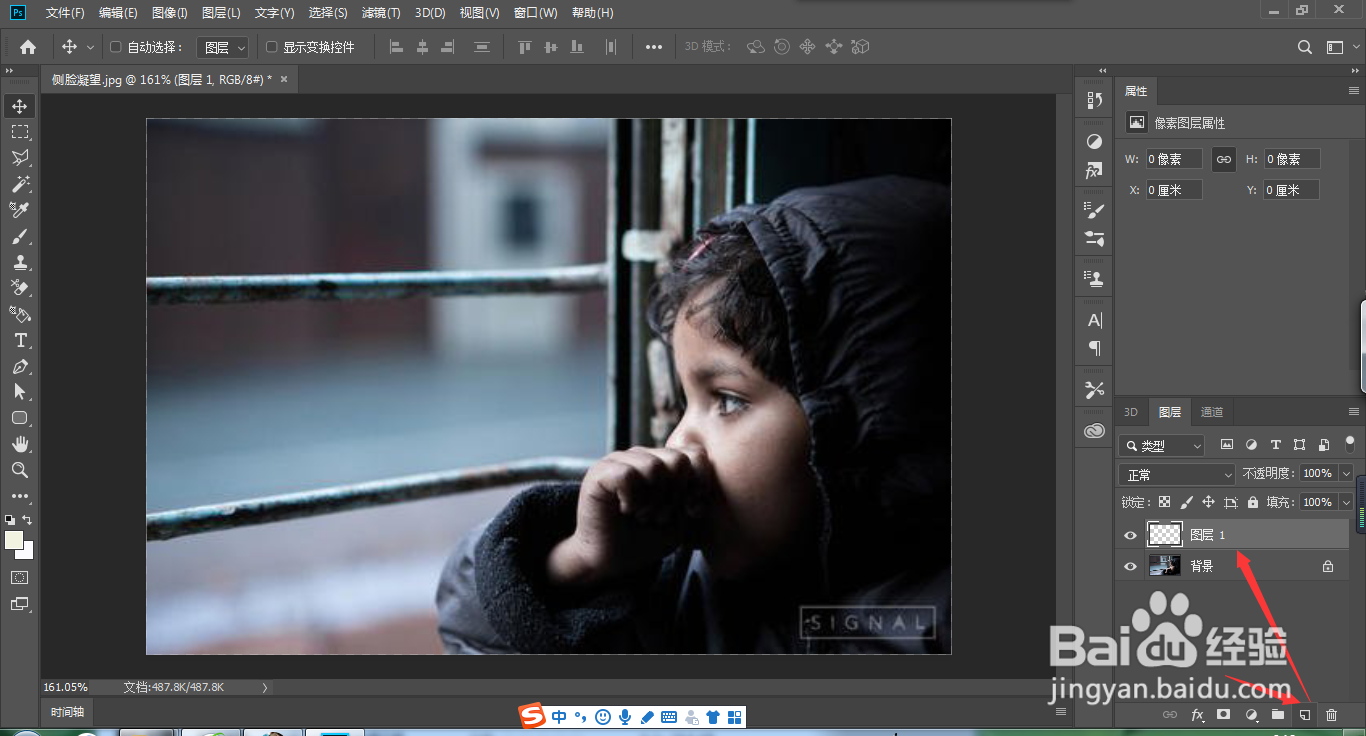This screenshot has width=1366, height=736.
Task: Change the screen mode
Action: [x=20, y=603]
